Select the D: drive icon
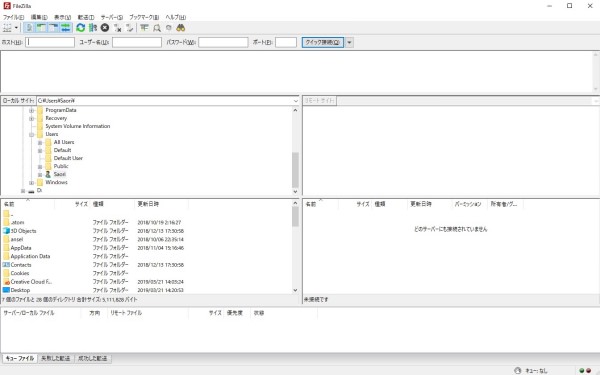Image resolution: width=600 pixels, height=375 pixels. coord(31,191)
